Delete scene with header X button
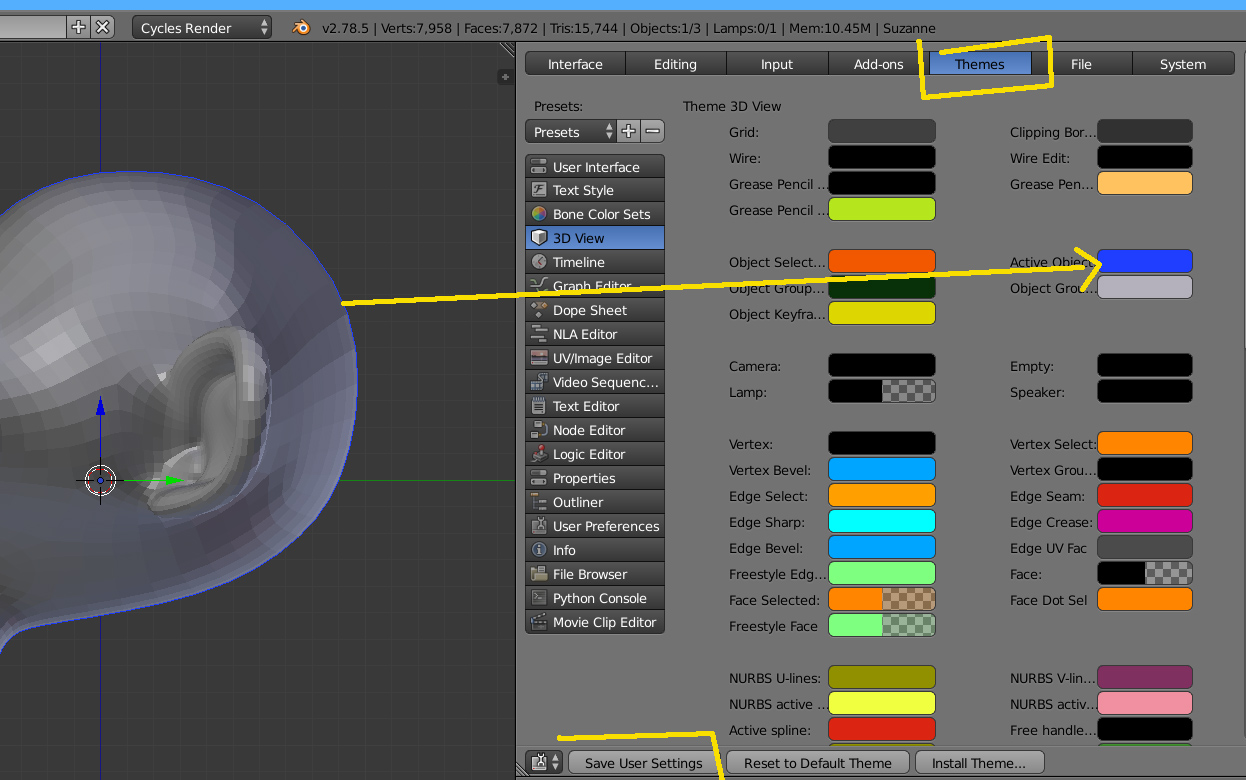The image size is (1246, 780). coord(102,27)
